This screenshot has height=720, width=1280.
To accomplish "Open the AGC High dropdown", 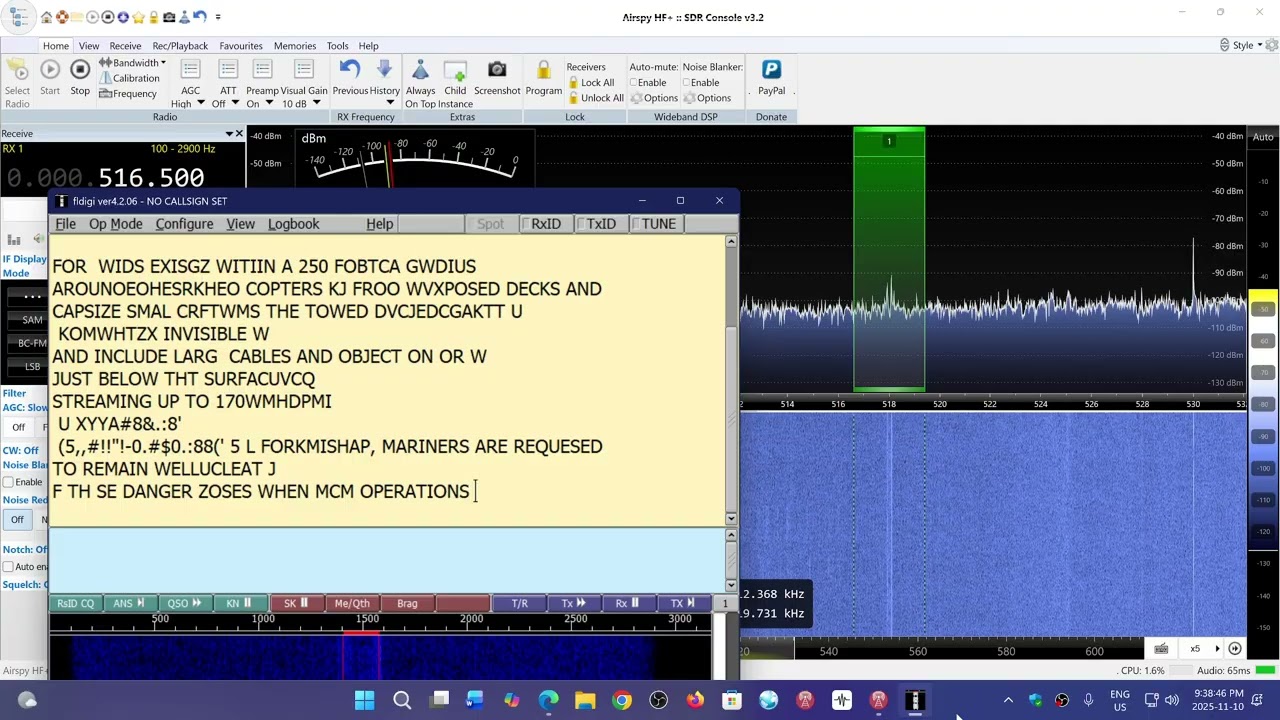I will click(200, 104).
